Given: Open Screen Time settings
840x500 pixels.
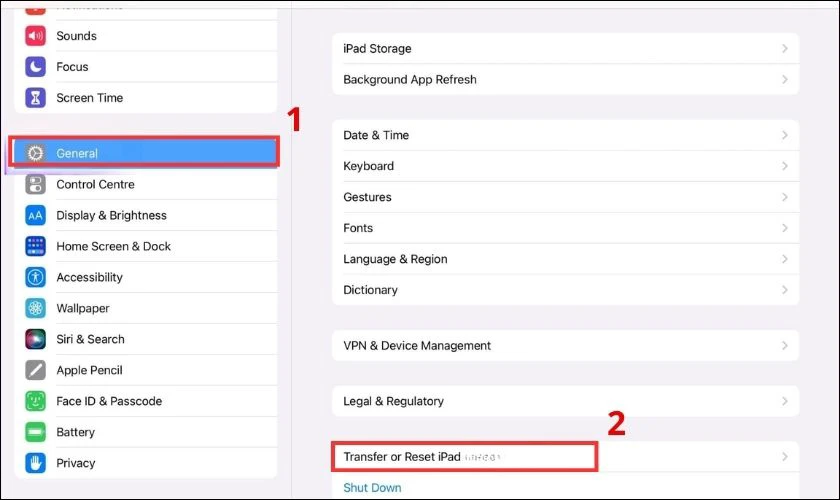Looking at the screenshot, I should point(146,98).
